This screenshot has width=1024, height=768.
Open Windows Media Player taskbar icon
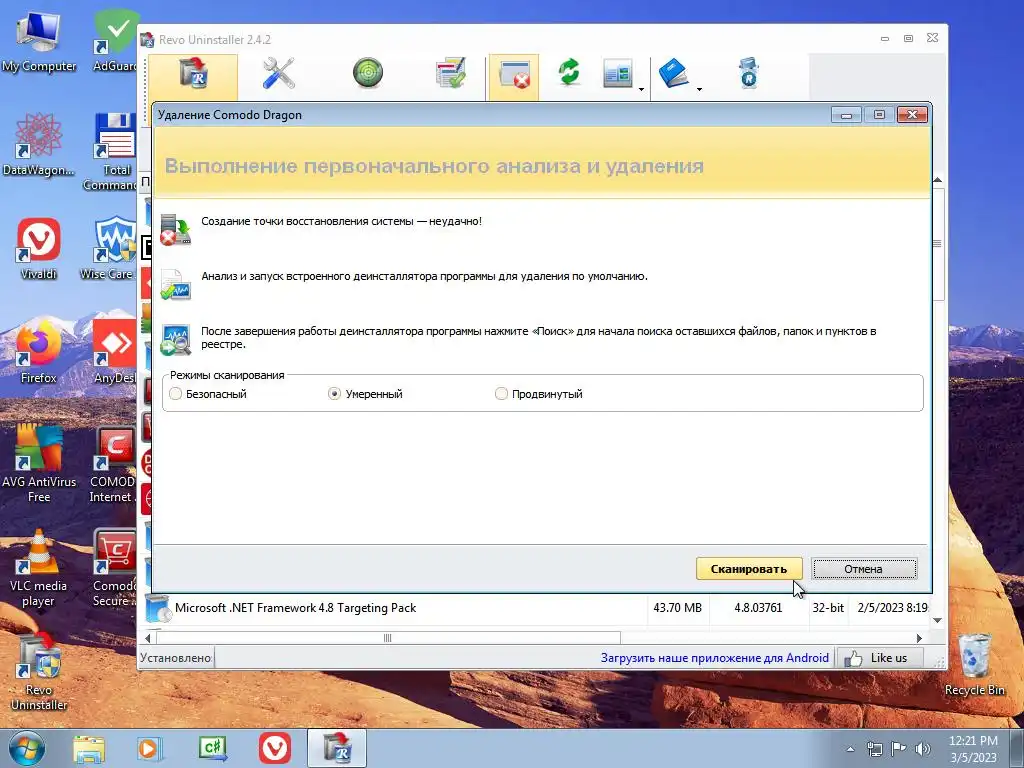click(150, 748)
